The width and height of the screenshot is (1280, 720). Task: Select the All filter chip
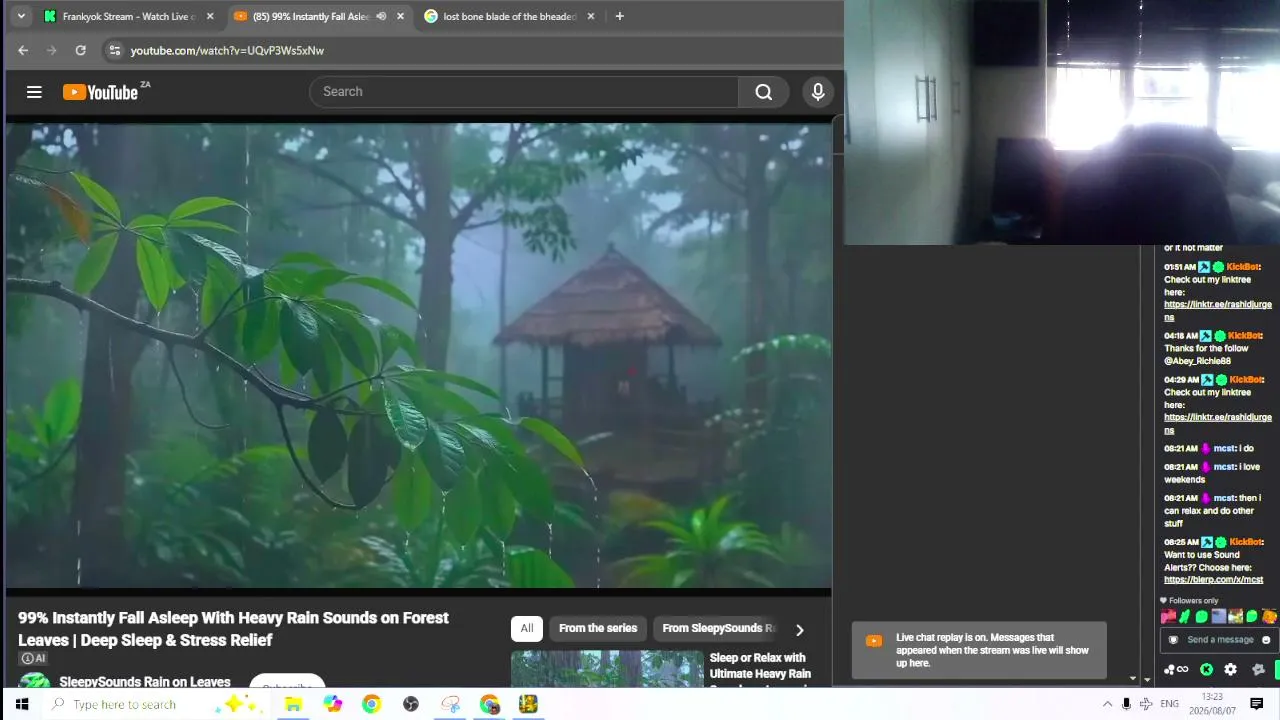coord(527,628)
